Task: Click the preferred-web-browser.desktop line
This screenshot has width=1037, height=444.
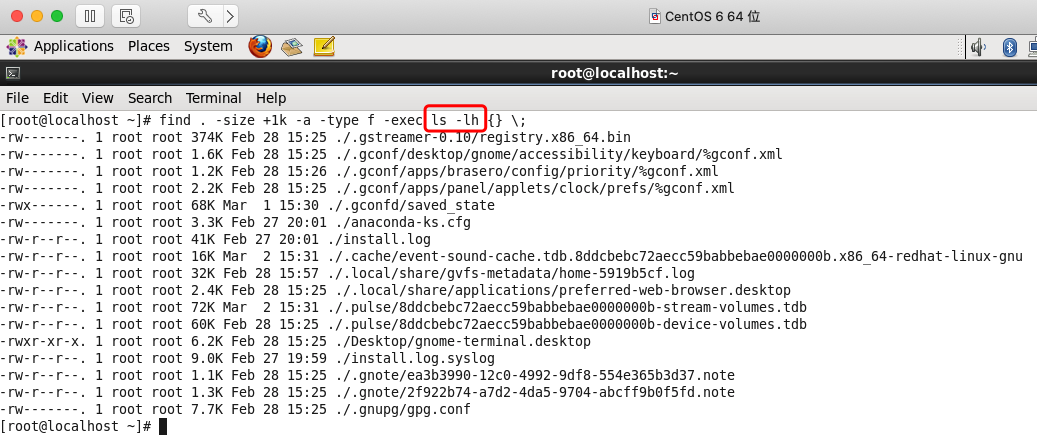Action: (395, 290)
